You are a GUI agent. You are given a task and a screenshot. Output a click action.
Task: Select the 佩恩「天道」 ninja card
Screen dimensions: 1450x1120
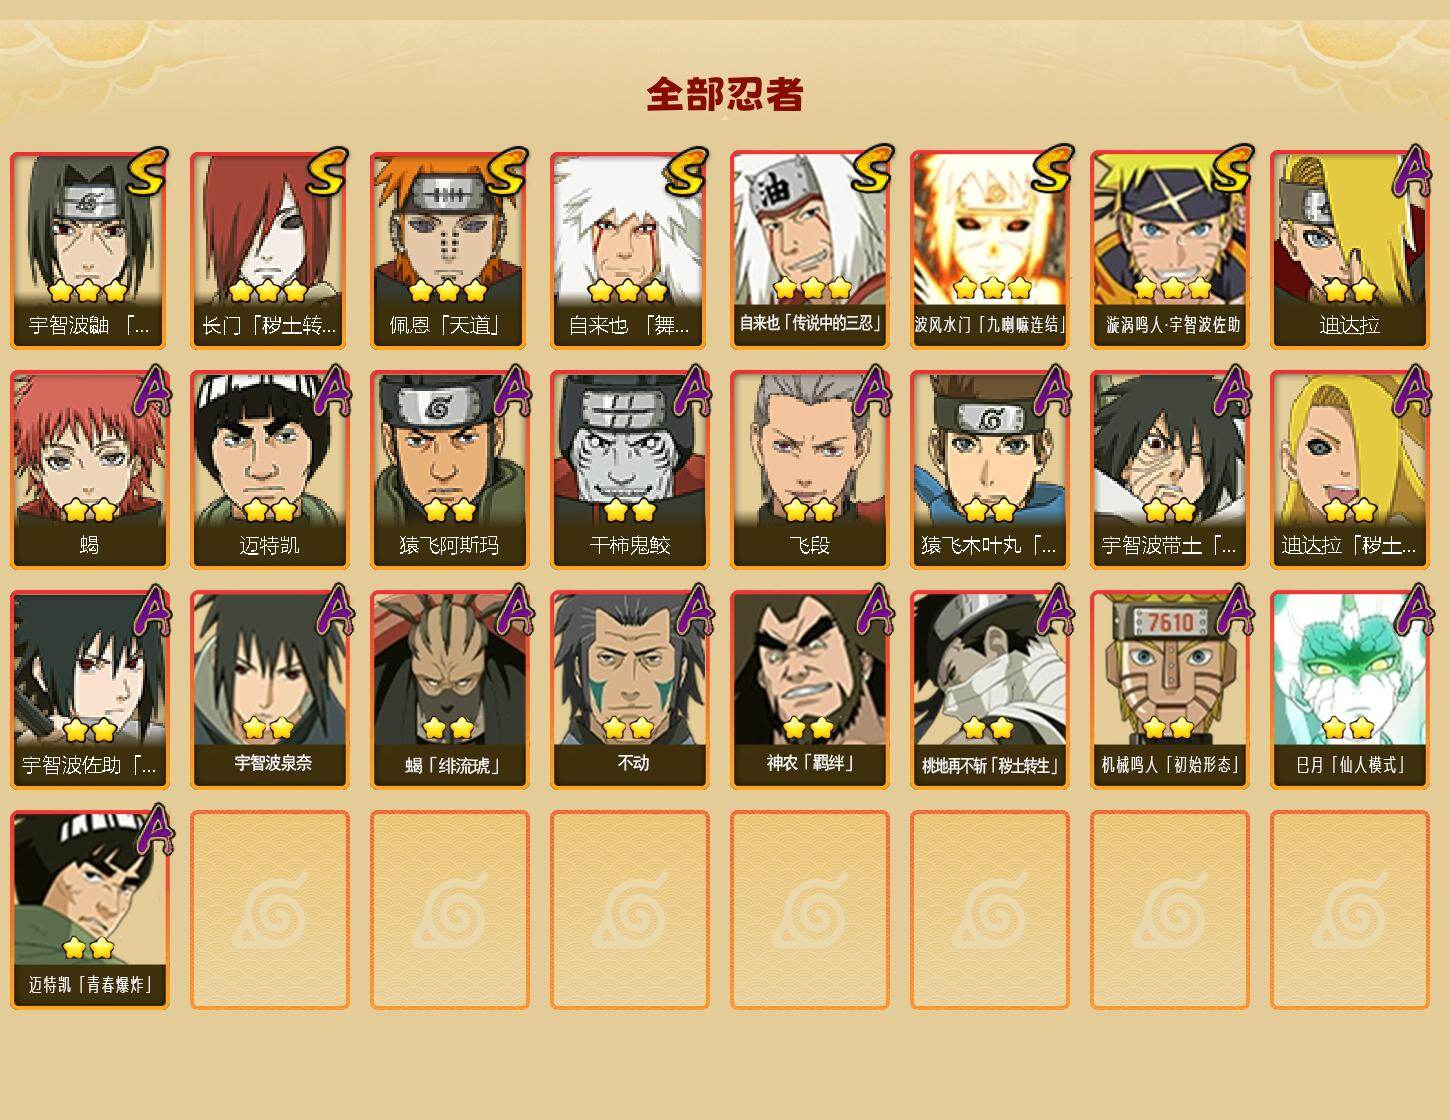449,250
